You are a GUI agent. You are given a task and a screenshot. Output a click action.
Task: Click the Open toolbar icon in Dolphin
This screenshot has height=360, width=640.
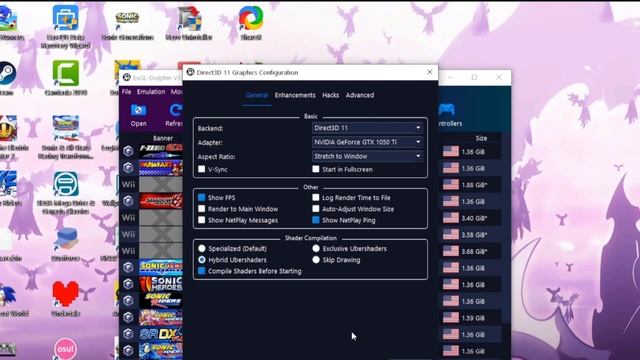138,115
